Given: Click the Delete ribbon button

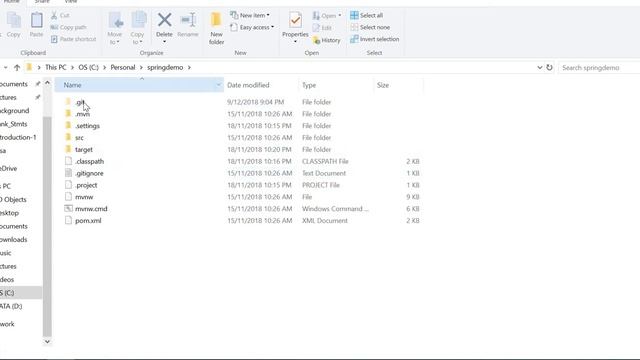Looking at the screenshot, I should coord(164,28).
